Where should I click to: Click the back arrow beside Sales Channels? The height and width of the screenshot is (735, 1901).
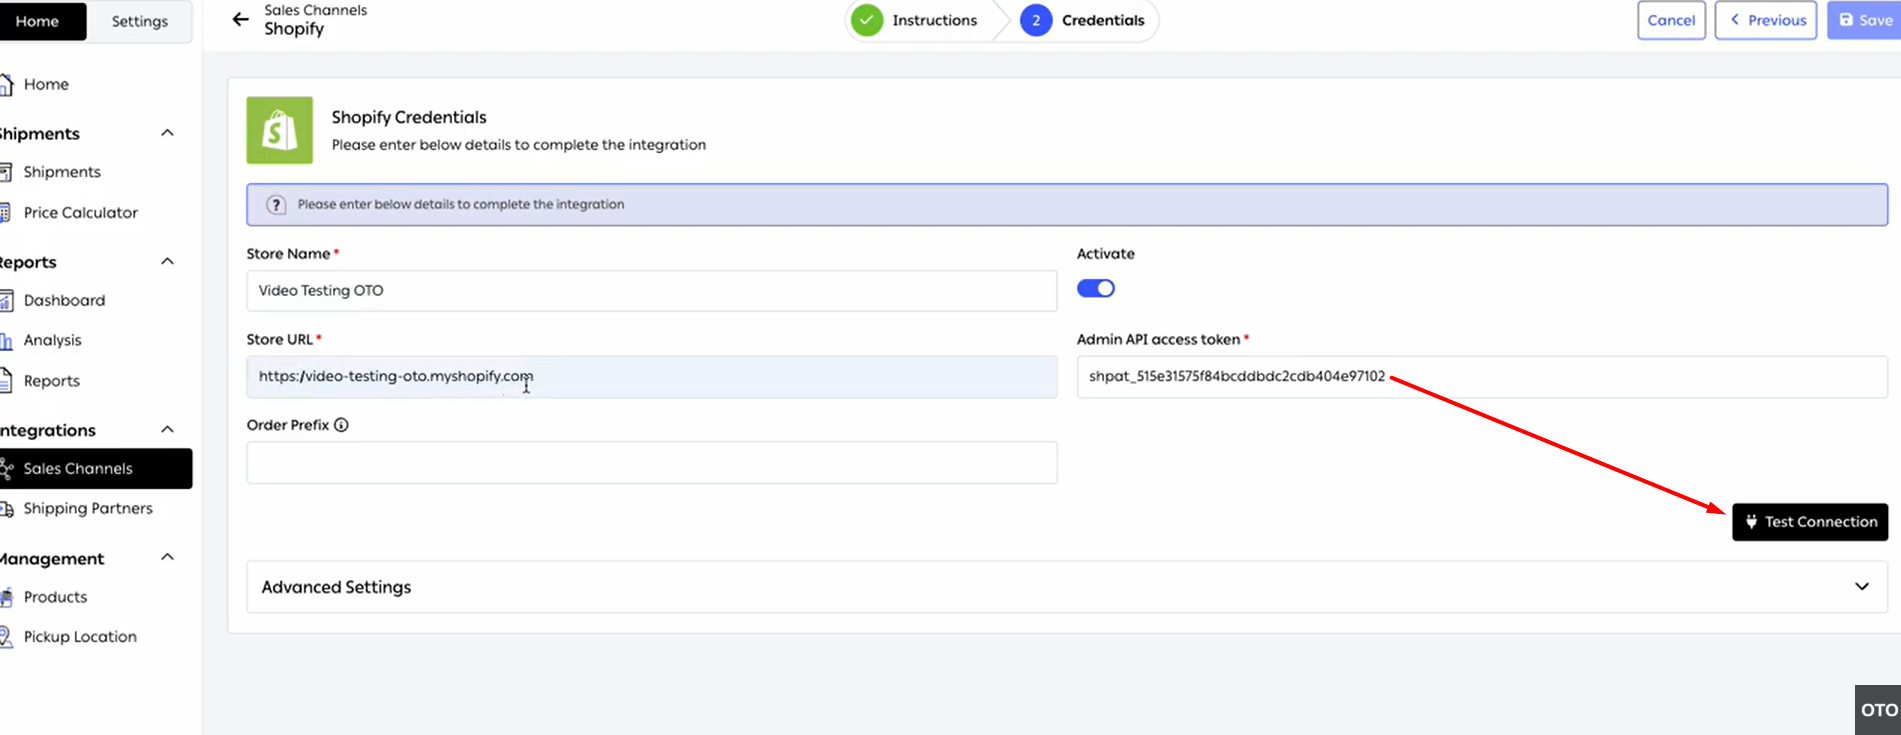(x=240, y=19)
